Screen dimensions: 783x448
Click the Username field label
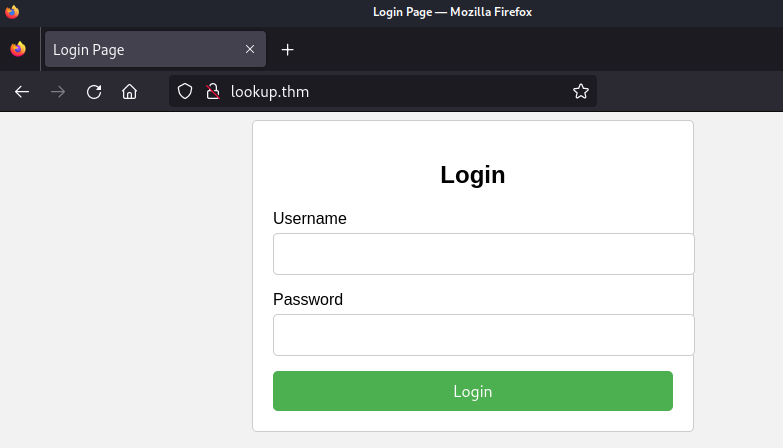(x=310, y=219)
